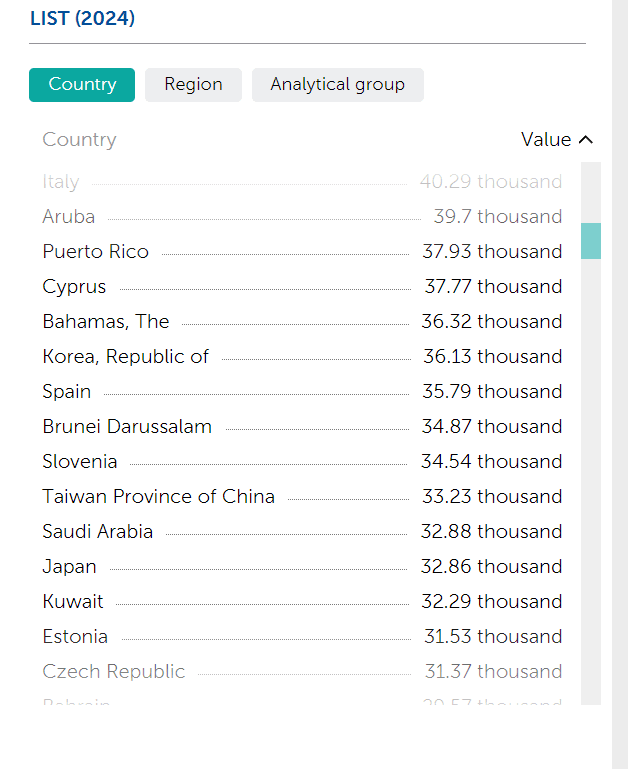Image resolution: width=628 pixels, height=769 pixels.
Task: Click the LIST (2024) heading
Action: coord(82,18)
